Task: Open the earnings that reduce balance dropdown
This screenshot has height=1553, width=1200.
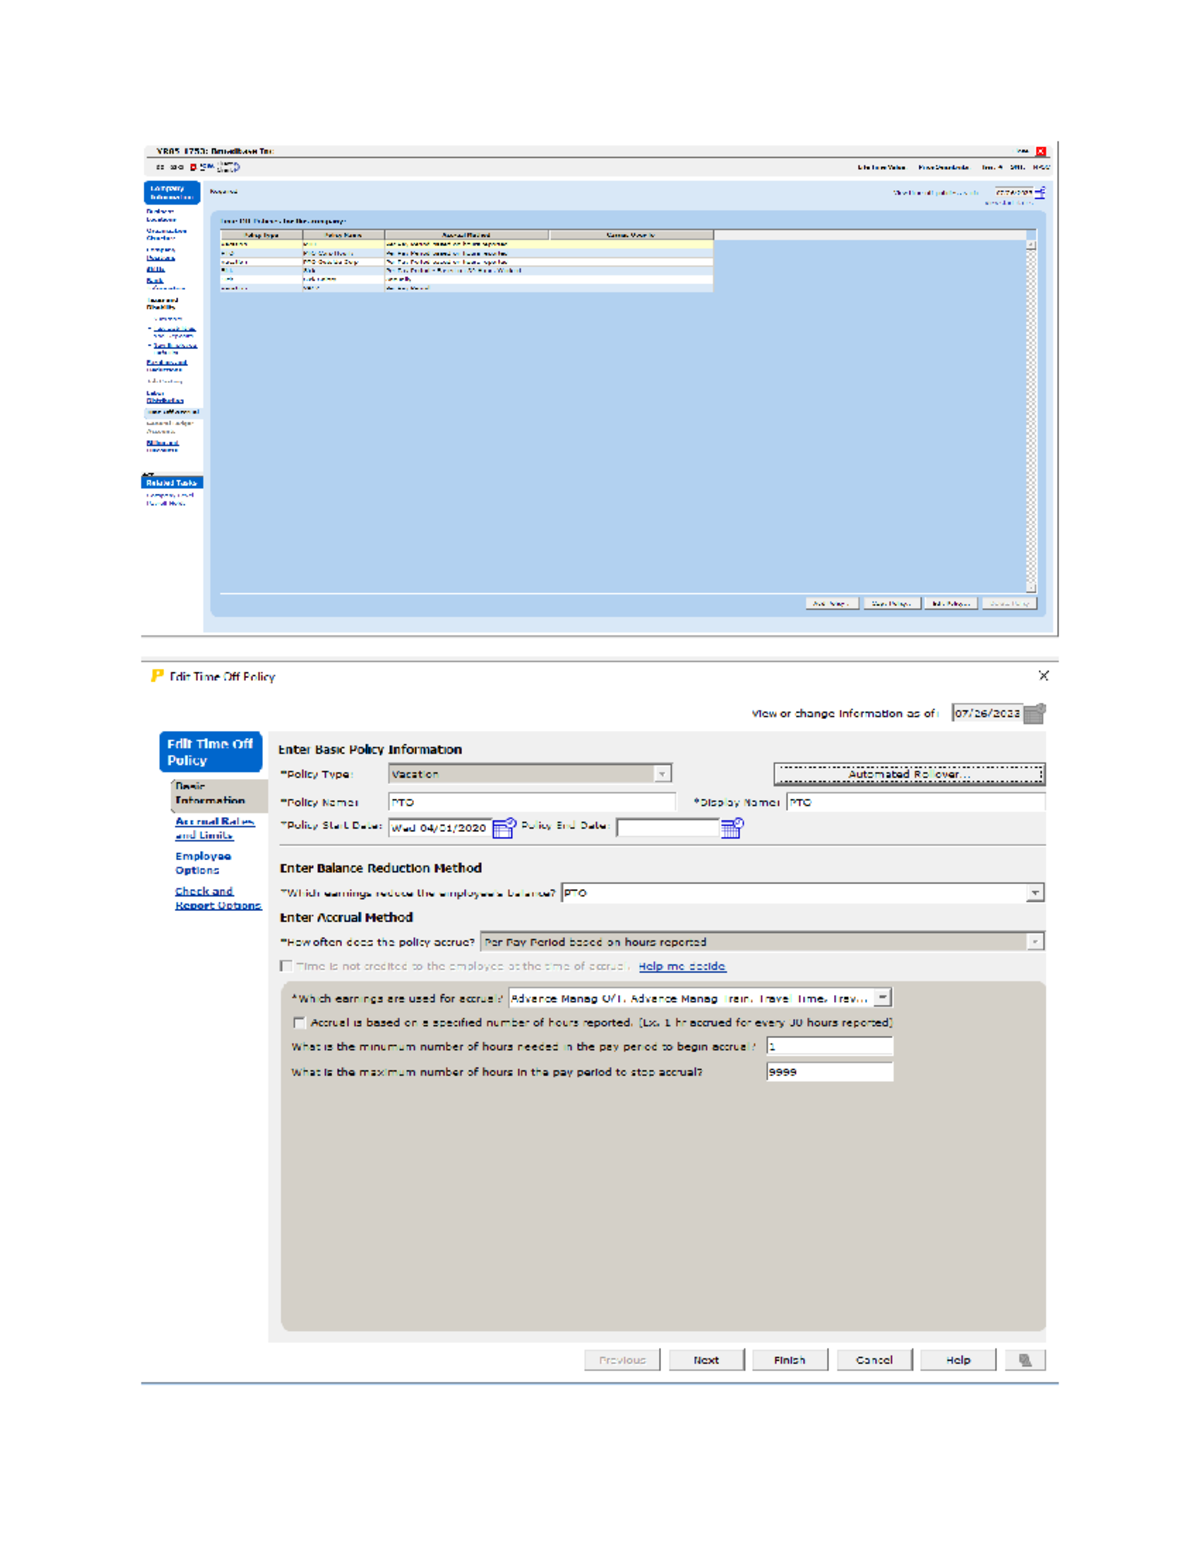Action: pyautogui.click(x=1035, y=893)
